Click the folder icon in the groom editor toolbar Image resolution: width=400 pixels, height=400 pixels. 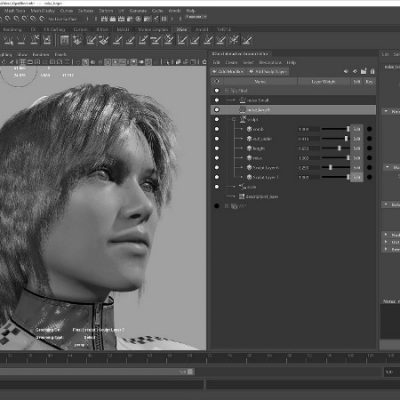(x=364, y=71)
